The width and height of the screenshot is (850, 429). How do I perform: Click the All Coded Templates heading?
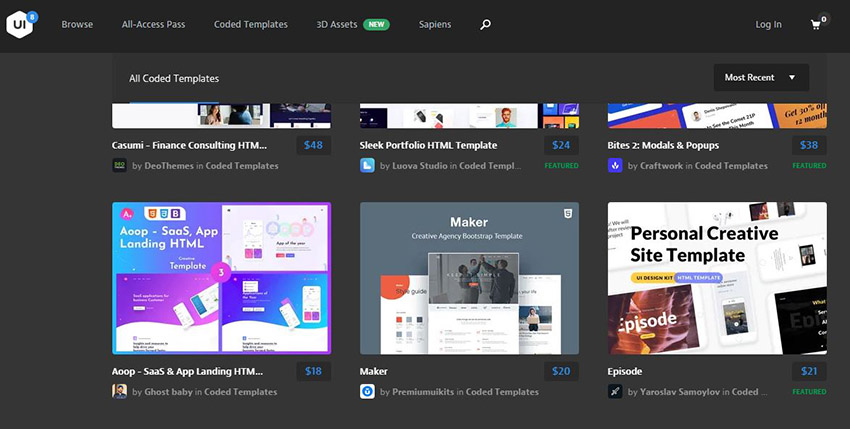[x=174, y=79]
